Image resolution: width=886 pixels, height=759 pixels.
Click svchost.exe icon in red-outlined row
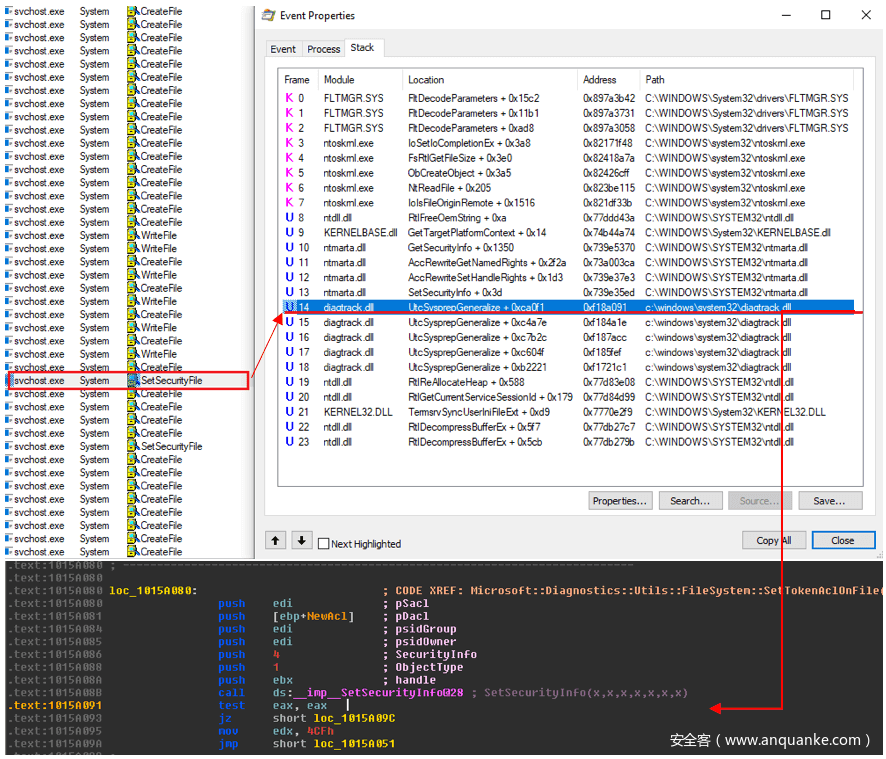click(9, 381)
